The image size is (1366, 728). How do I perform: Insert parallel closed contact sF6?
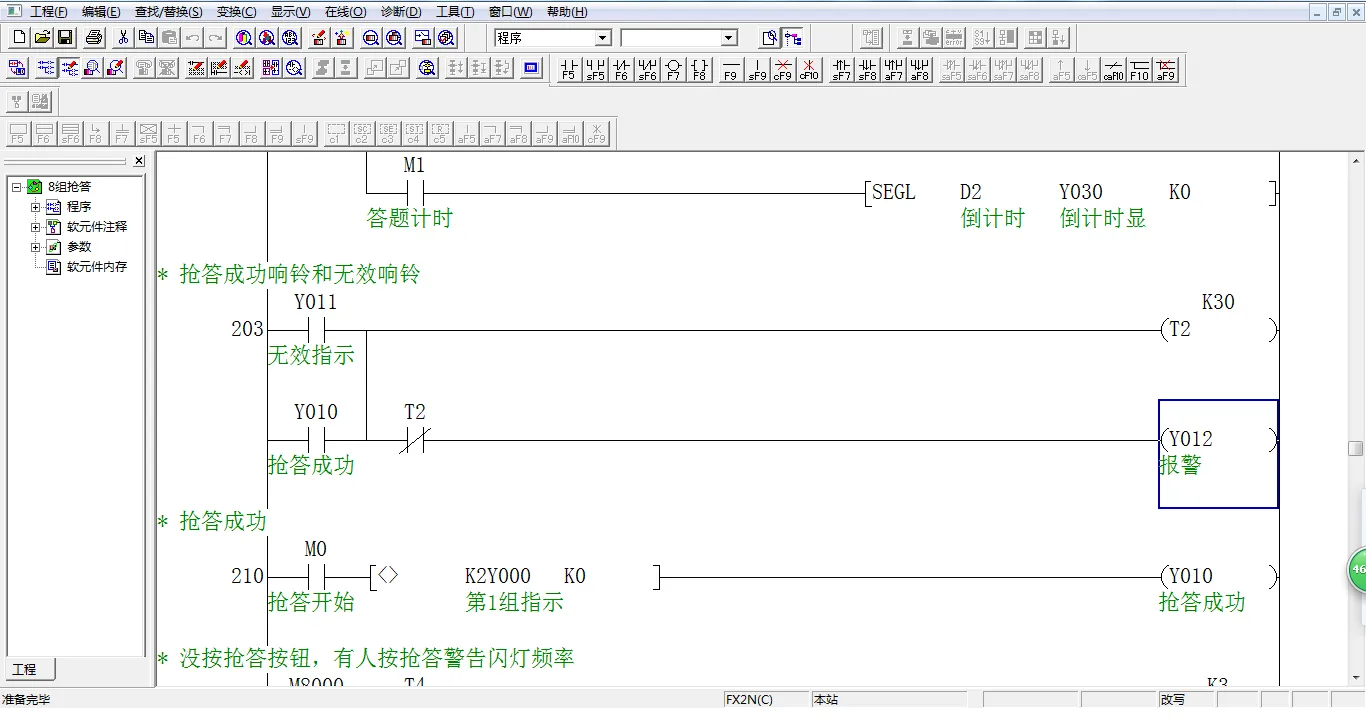pyautogui.click(x=647, y=69)
